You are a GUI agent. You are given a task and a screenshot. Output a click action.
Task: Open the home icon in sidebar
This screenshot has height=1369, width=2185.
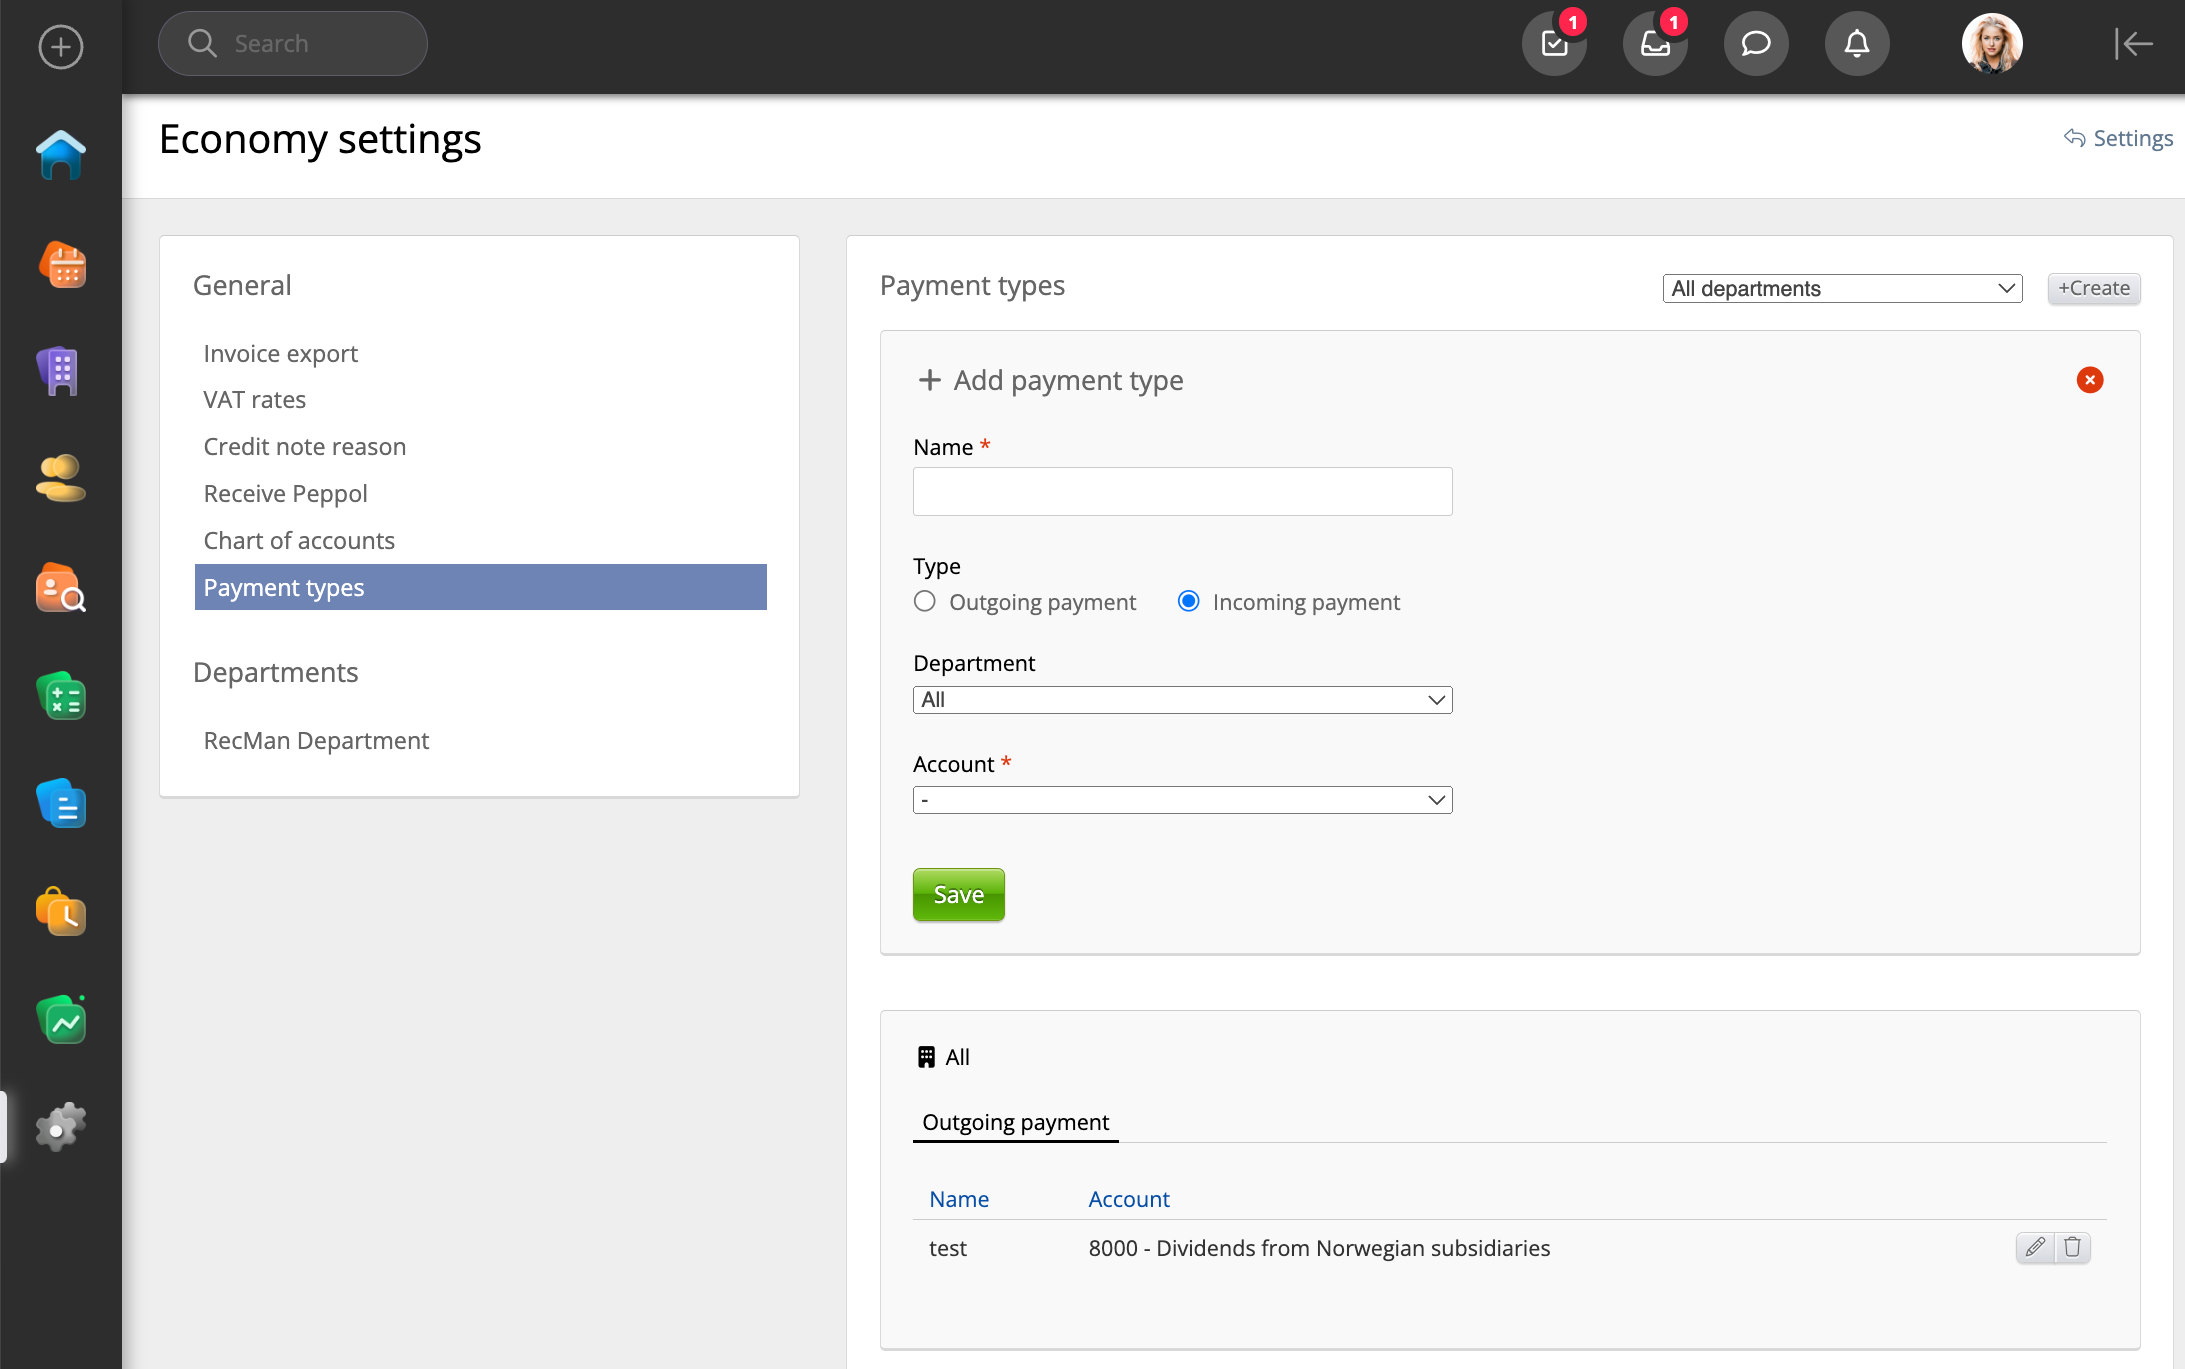tap(60, 155)
